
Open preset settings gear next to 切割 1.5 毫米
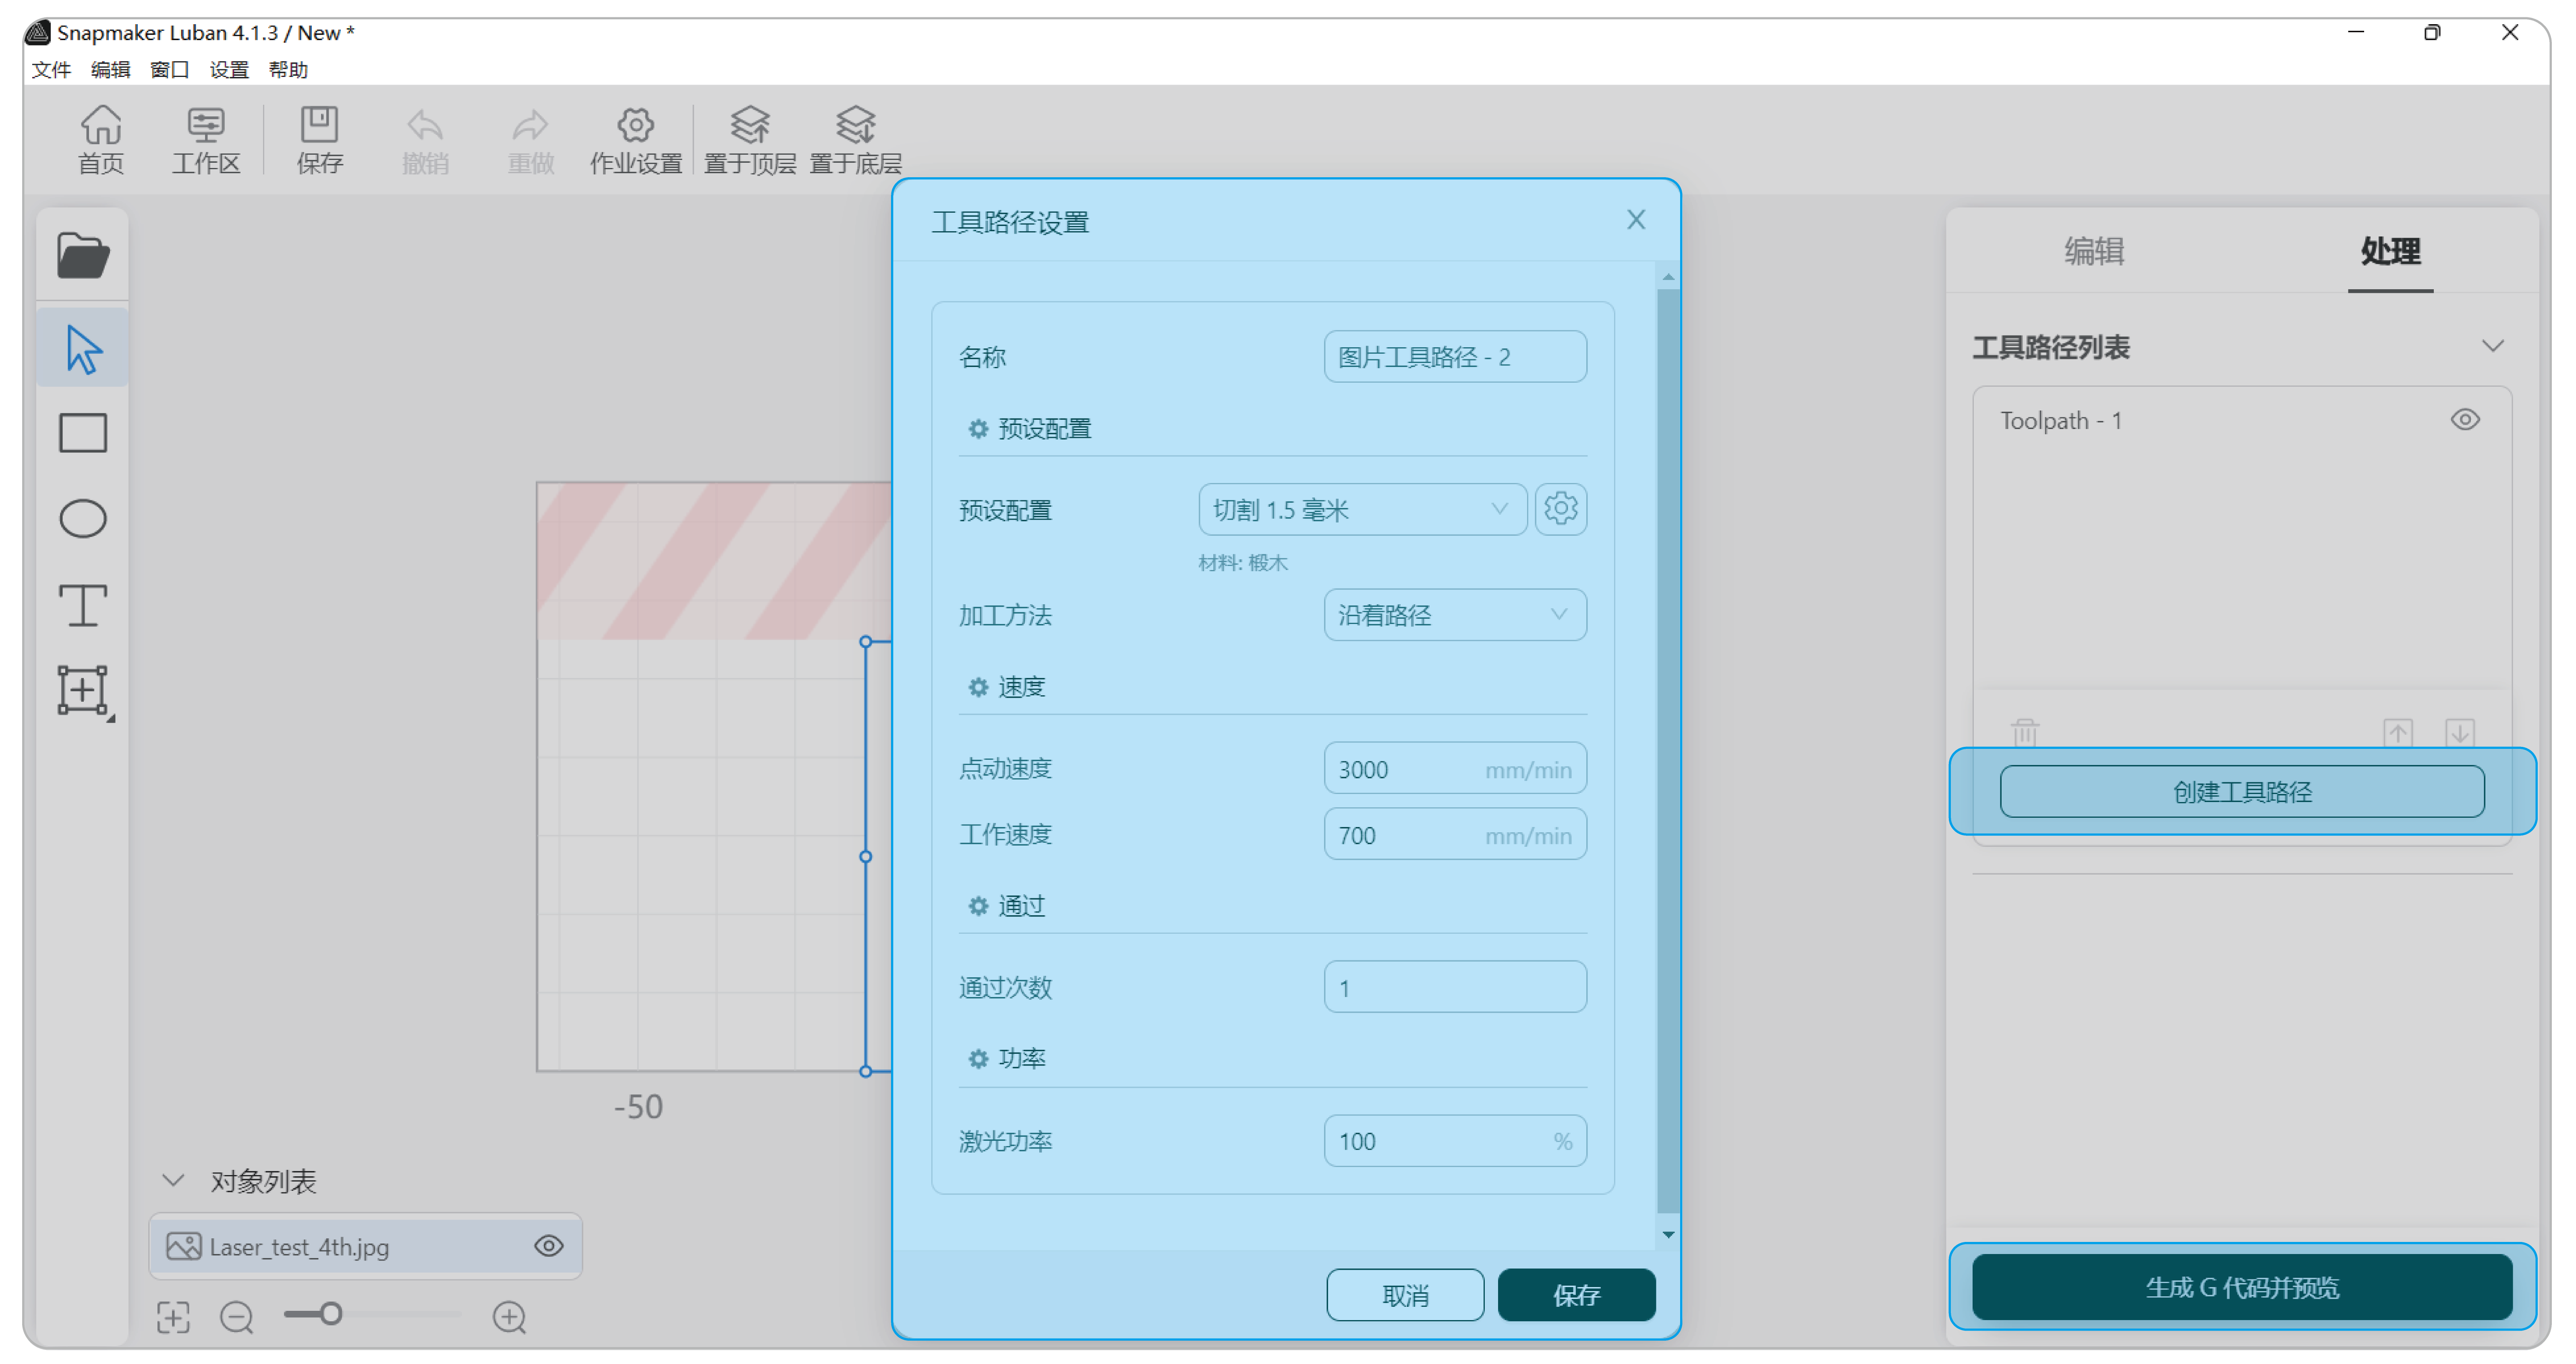[1560, 509]
